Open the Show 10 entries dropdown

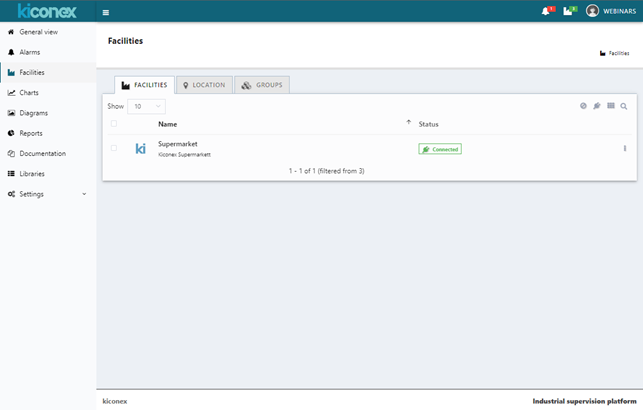click(146, 106)
